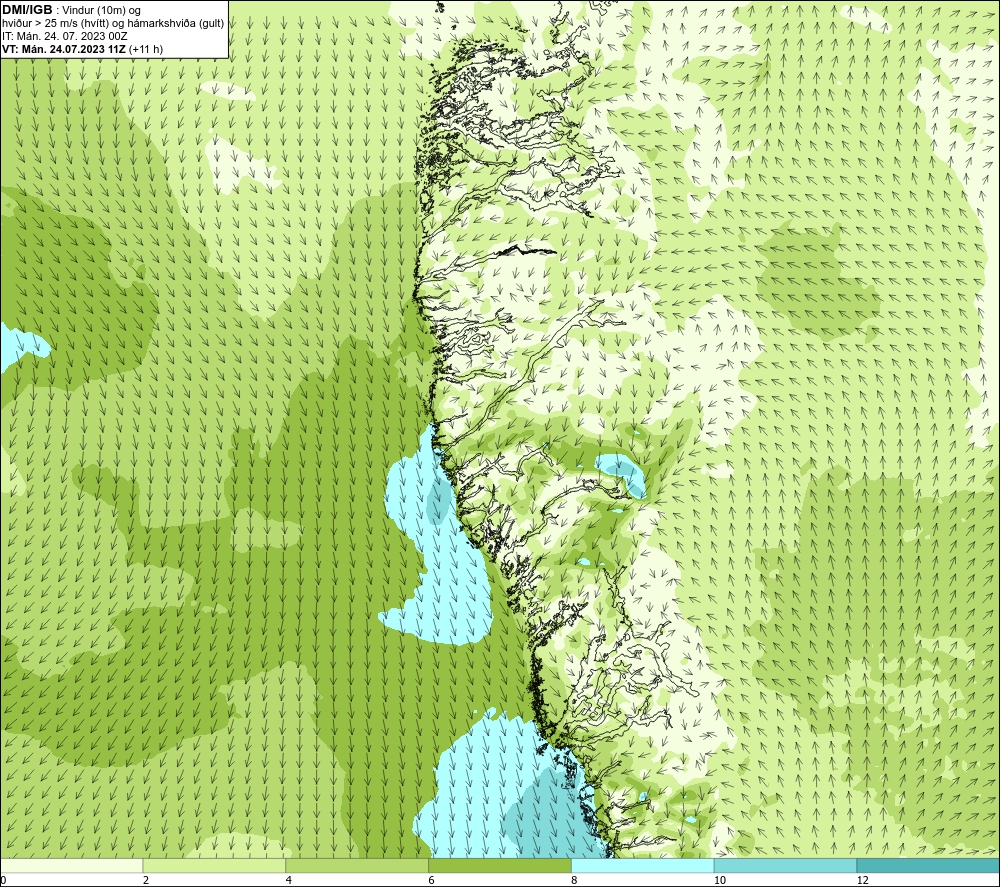Click the "4" label on the wind scale
The width and height of the screenshot is (1000, 887).
[x=289, y=880]
